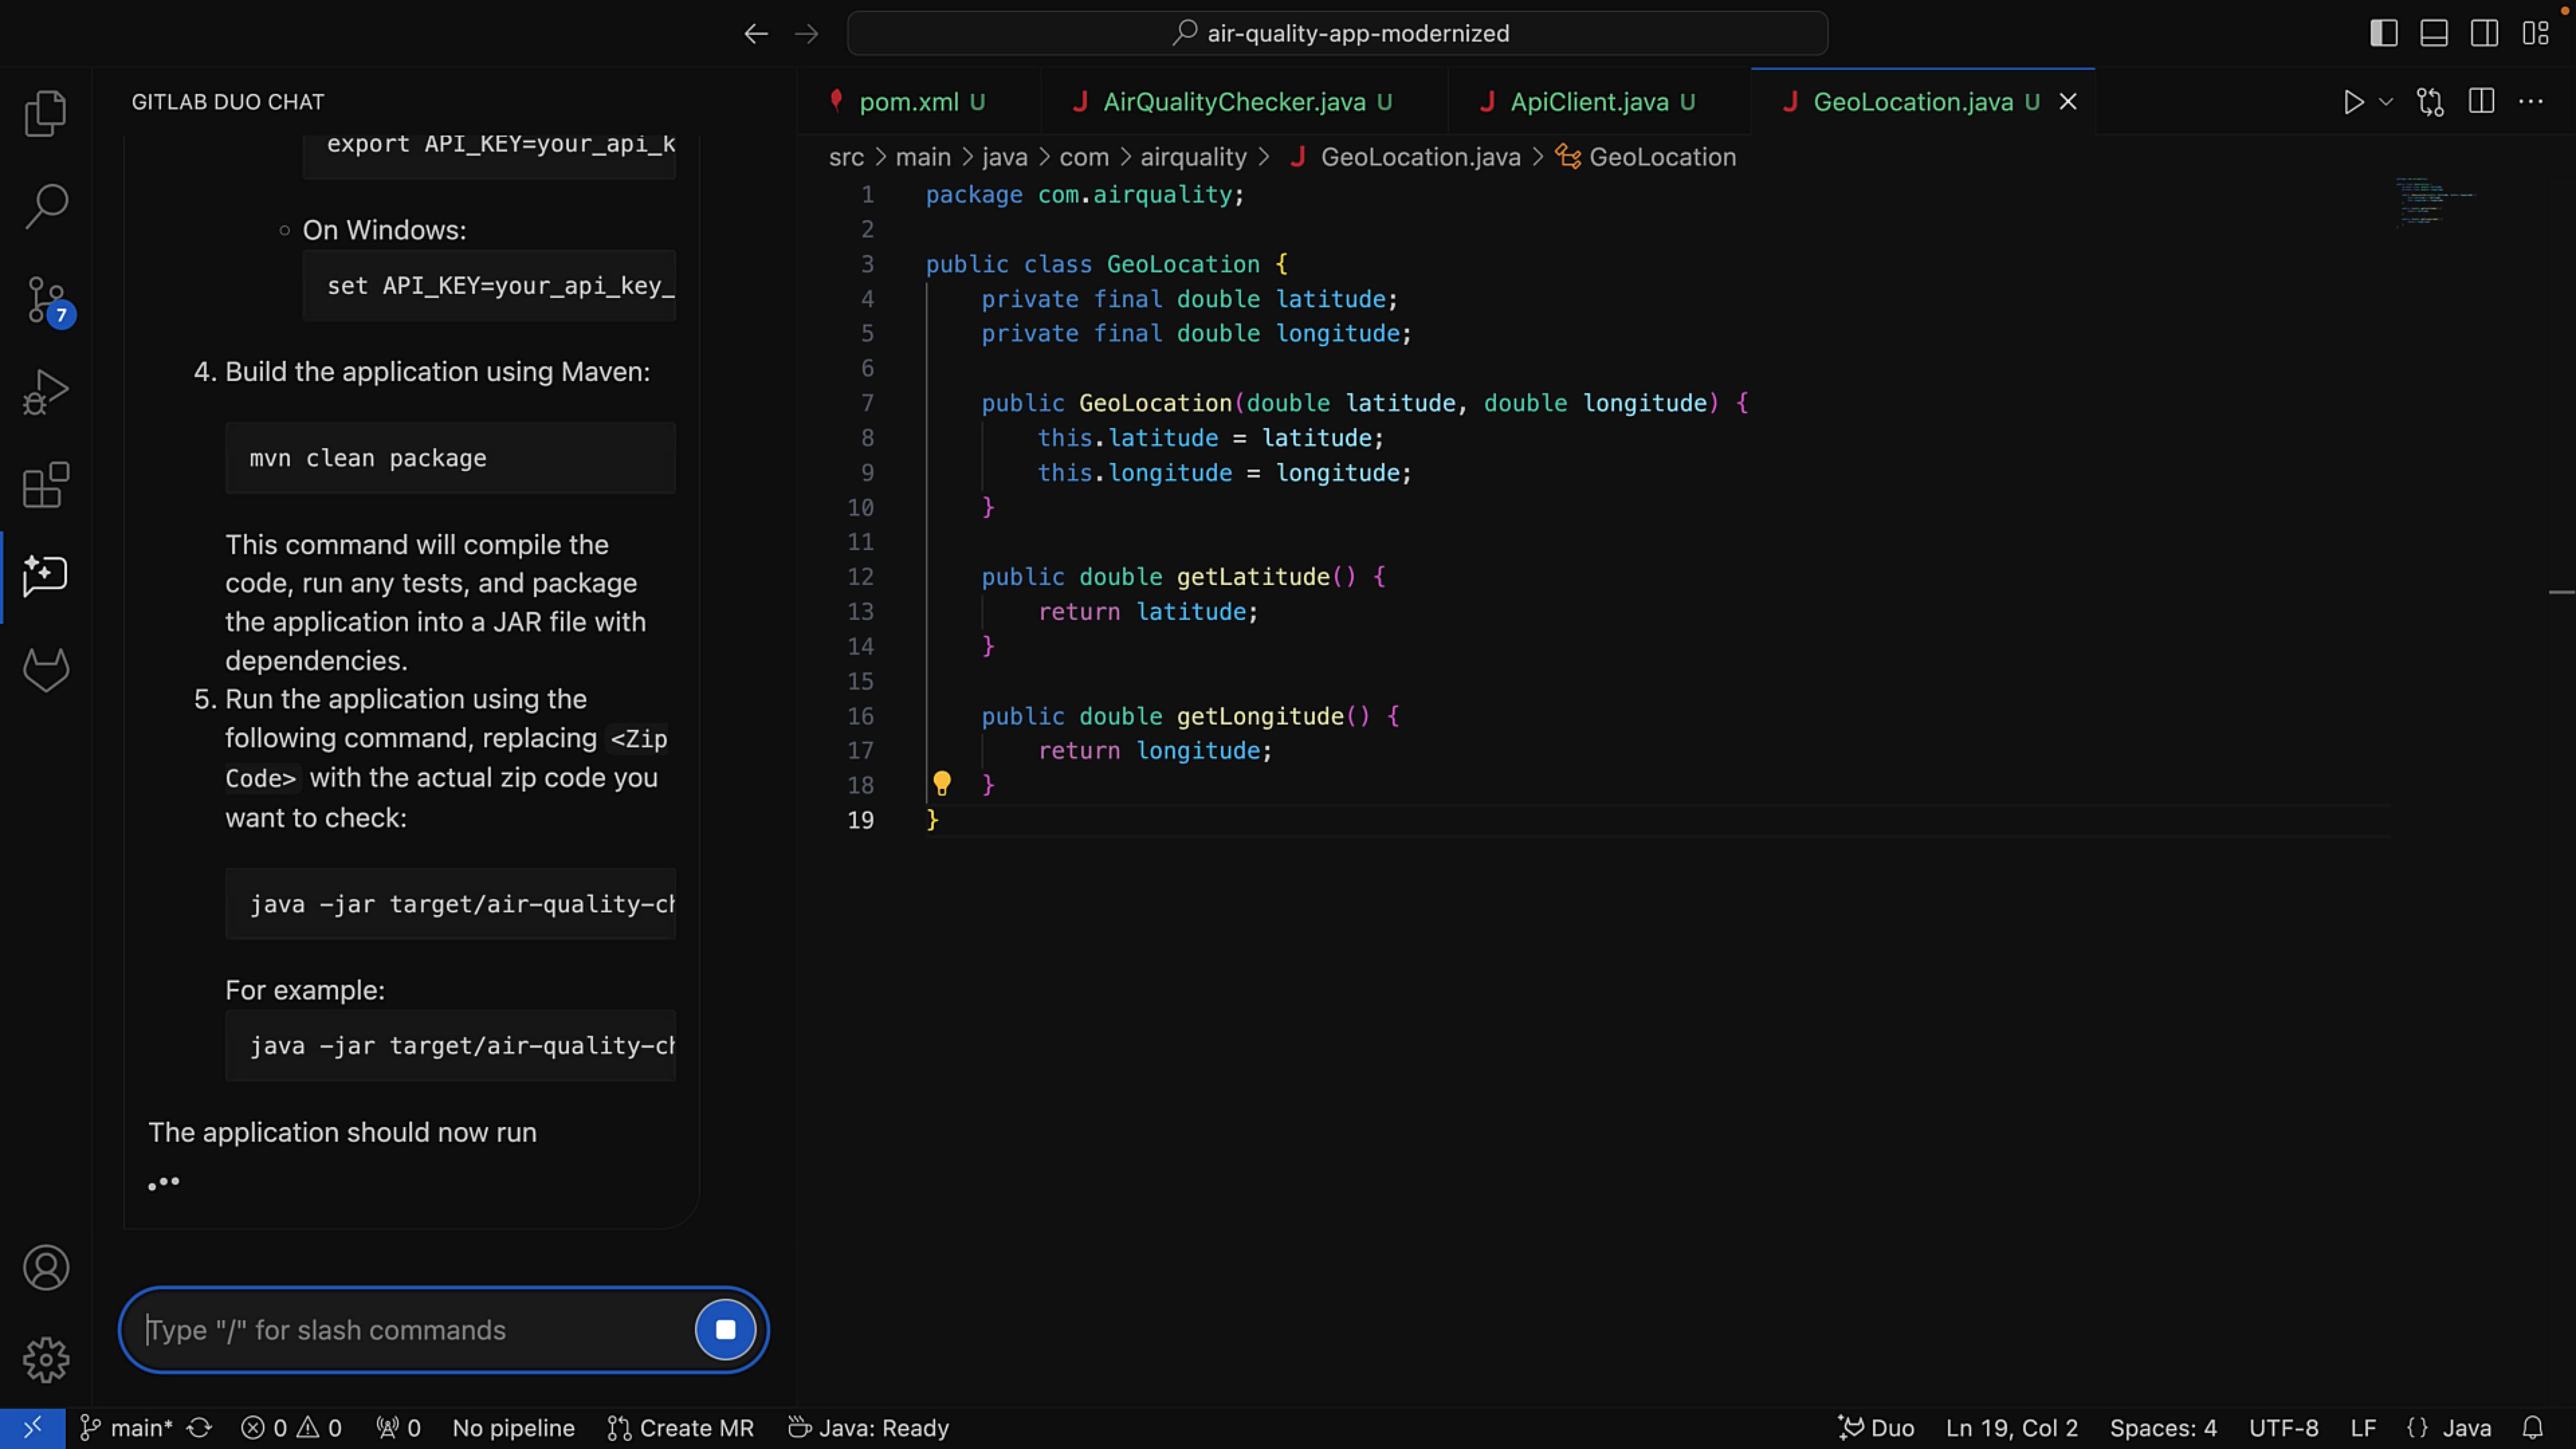
Task: Open changes compare icon in editor toolbar
Action: 2430,102
